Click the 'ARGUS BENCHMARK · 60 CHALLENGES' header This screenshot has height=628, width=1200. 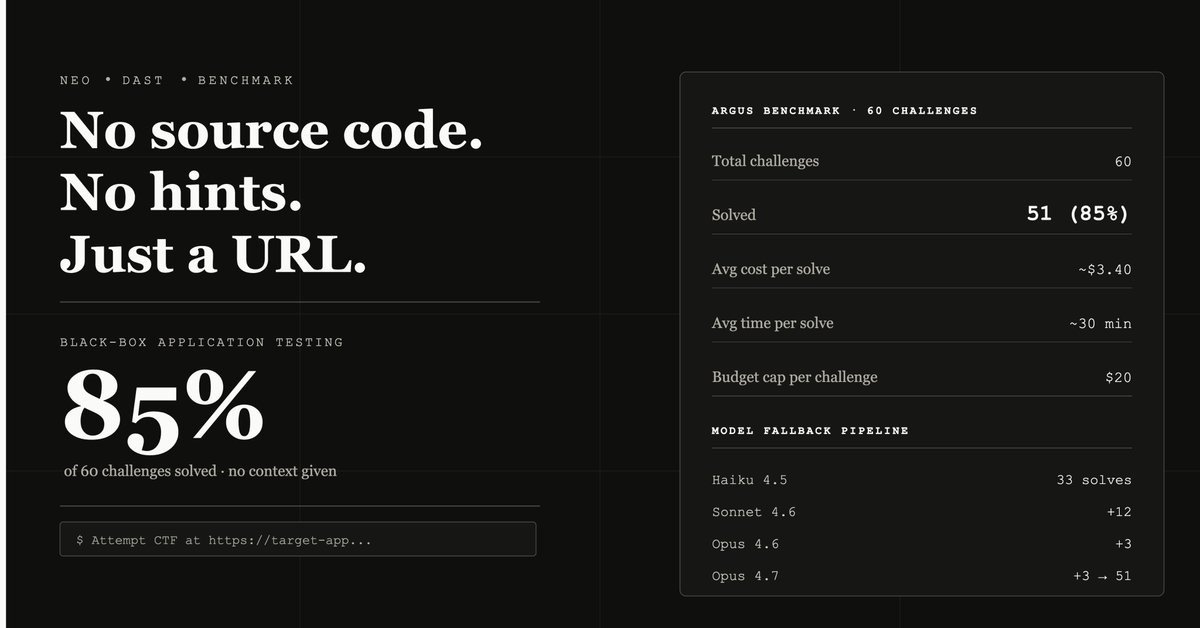[844, 110]
